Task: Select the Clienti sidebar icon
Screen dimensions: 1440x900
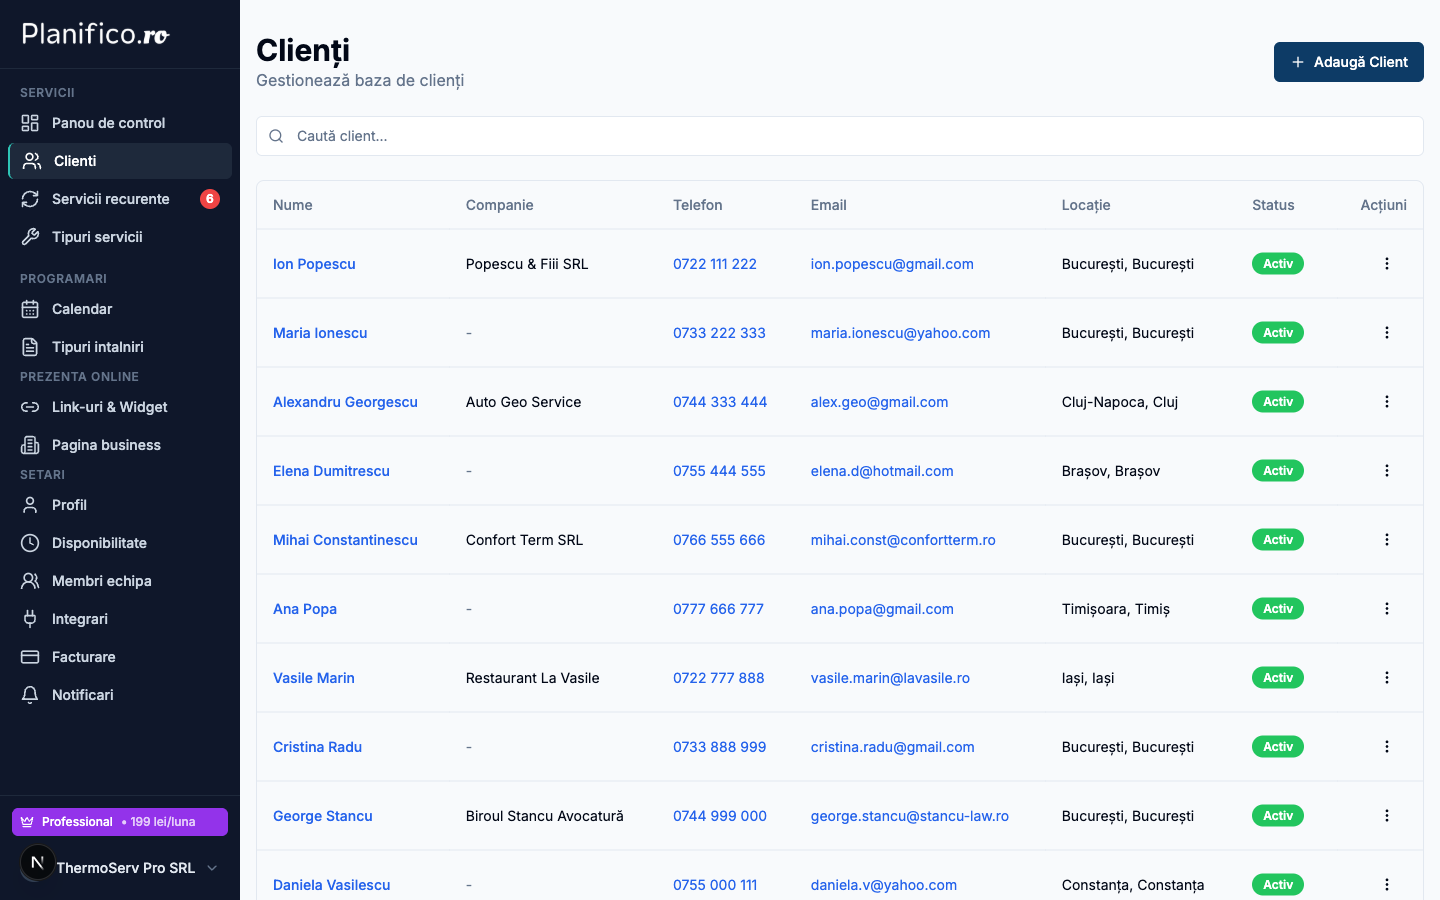Action: pos(30,160)
